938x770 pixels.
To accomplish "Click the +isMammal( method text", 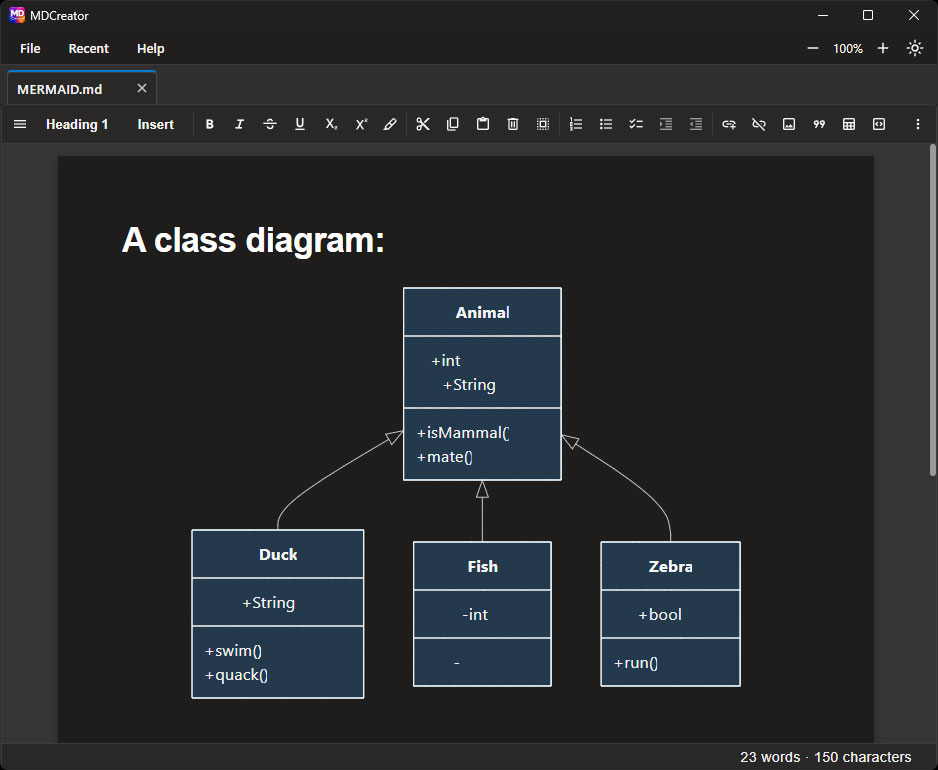I will [x=463, y=433].
